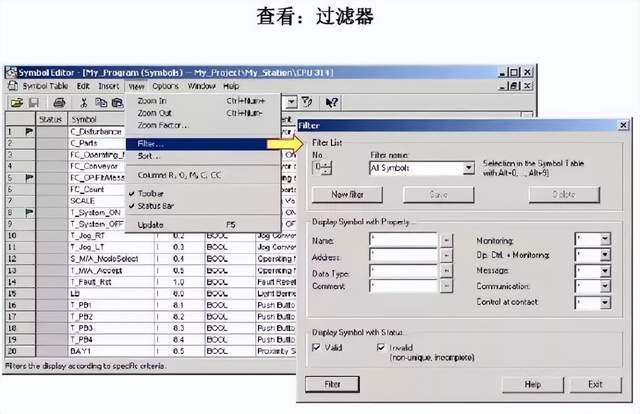
Task: Click the New filter button
Action: pos(347,195)
